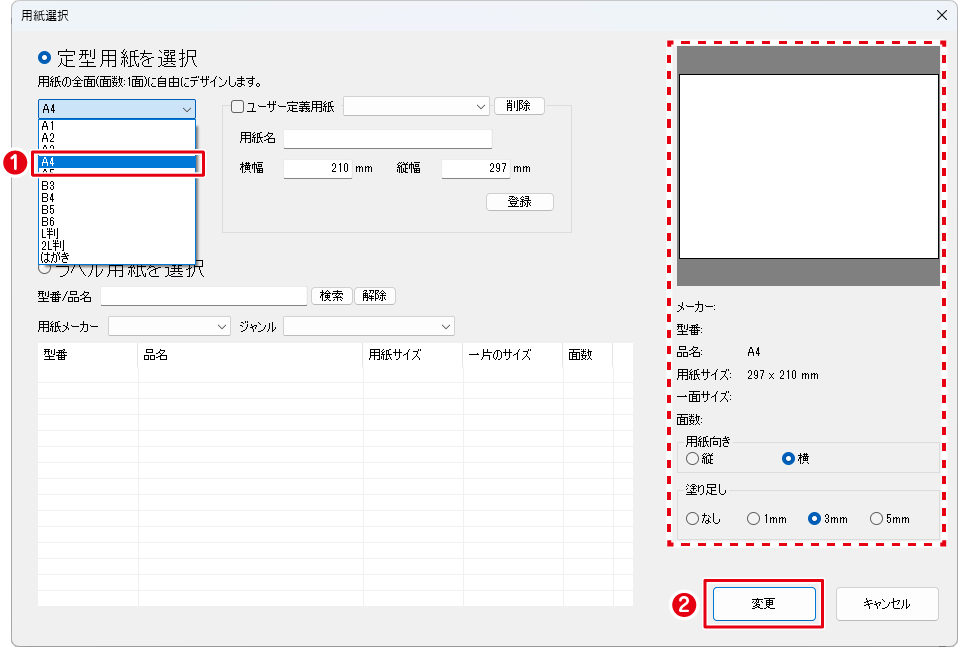Choose B5 from the paper list
958x647 pixels.
(x=48, y=210)
